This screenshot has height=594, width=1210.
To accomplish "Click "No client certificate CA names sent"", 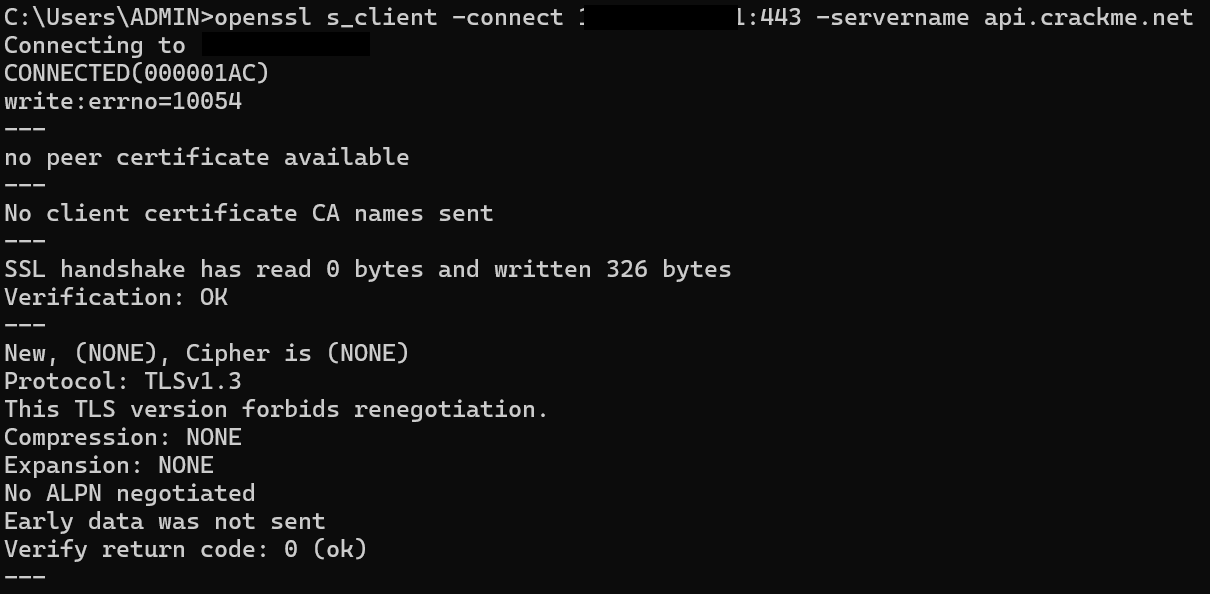I will (x=249, y=213).
